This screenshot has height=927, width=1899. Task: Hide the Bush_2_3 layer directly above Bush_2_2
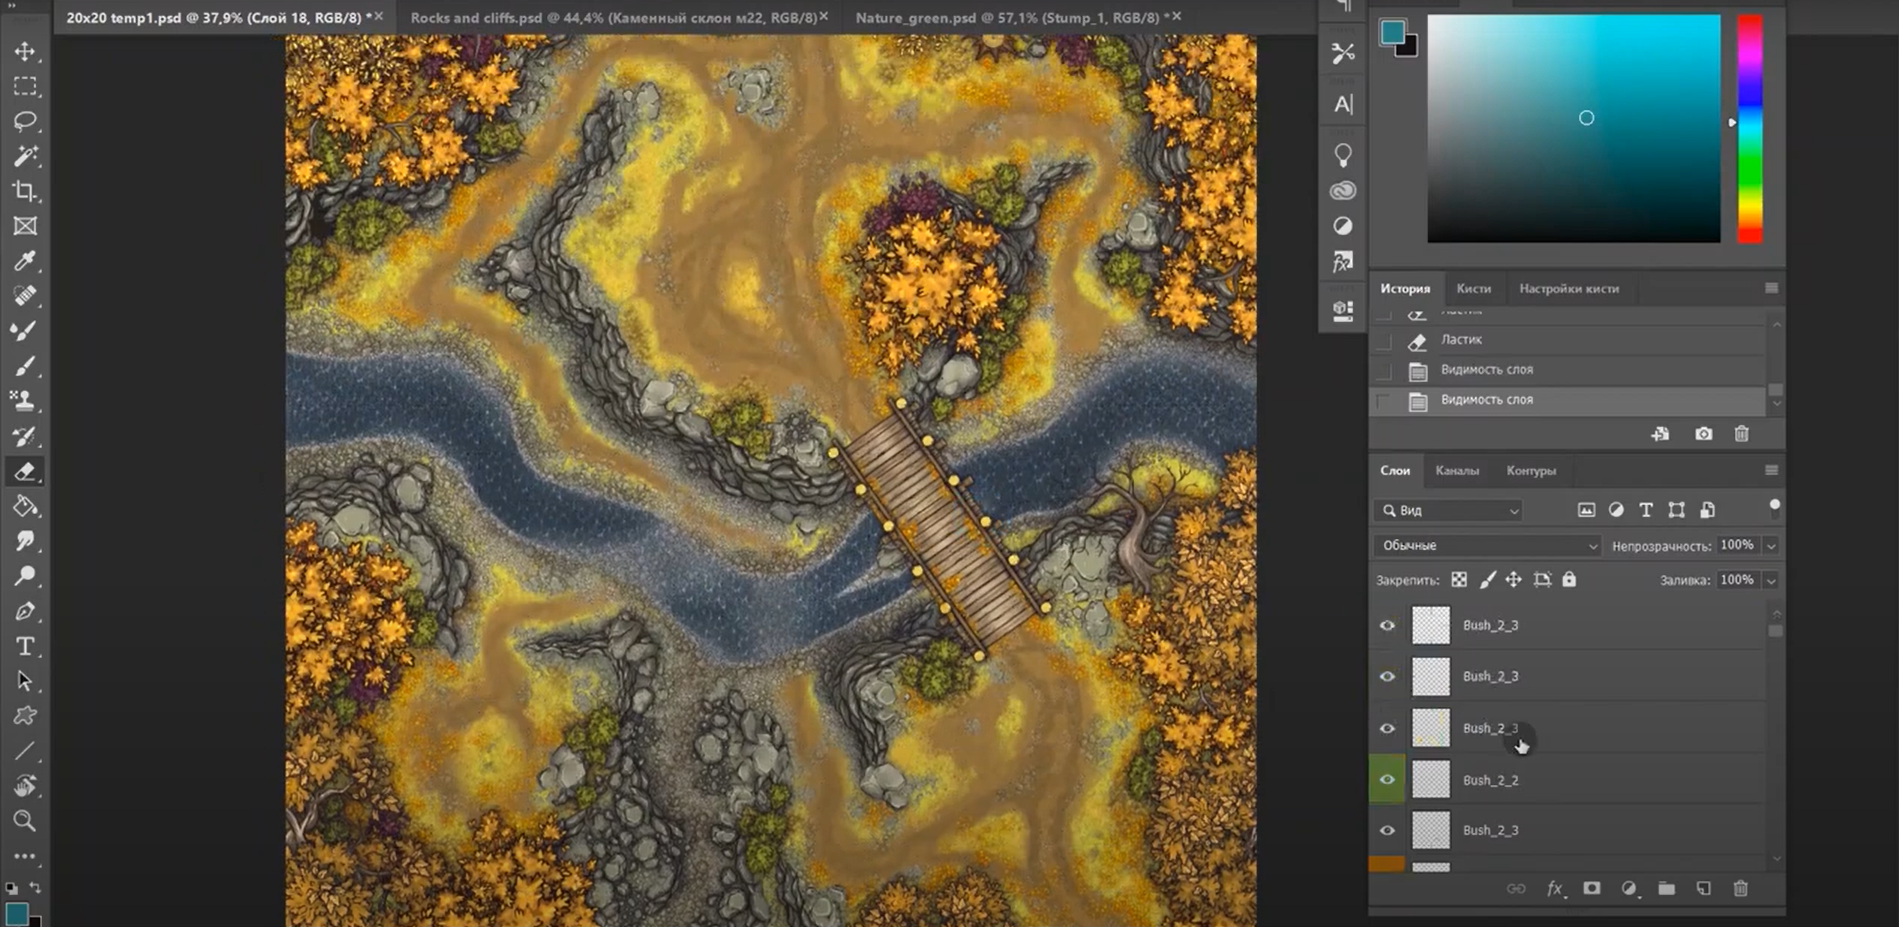(1387, 728)
